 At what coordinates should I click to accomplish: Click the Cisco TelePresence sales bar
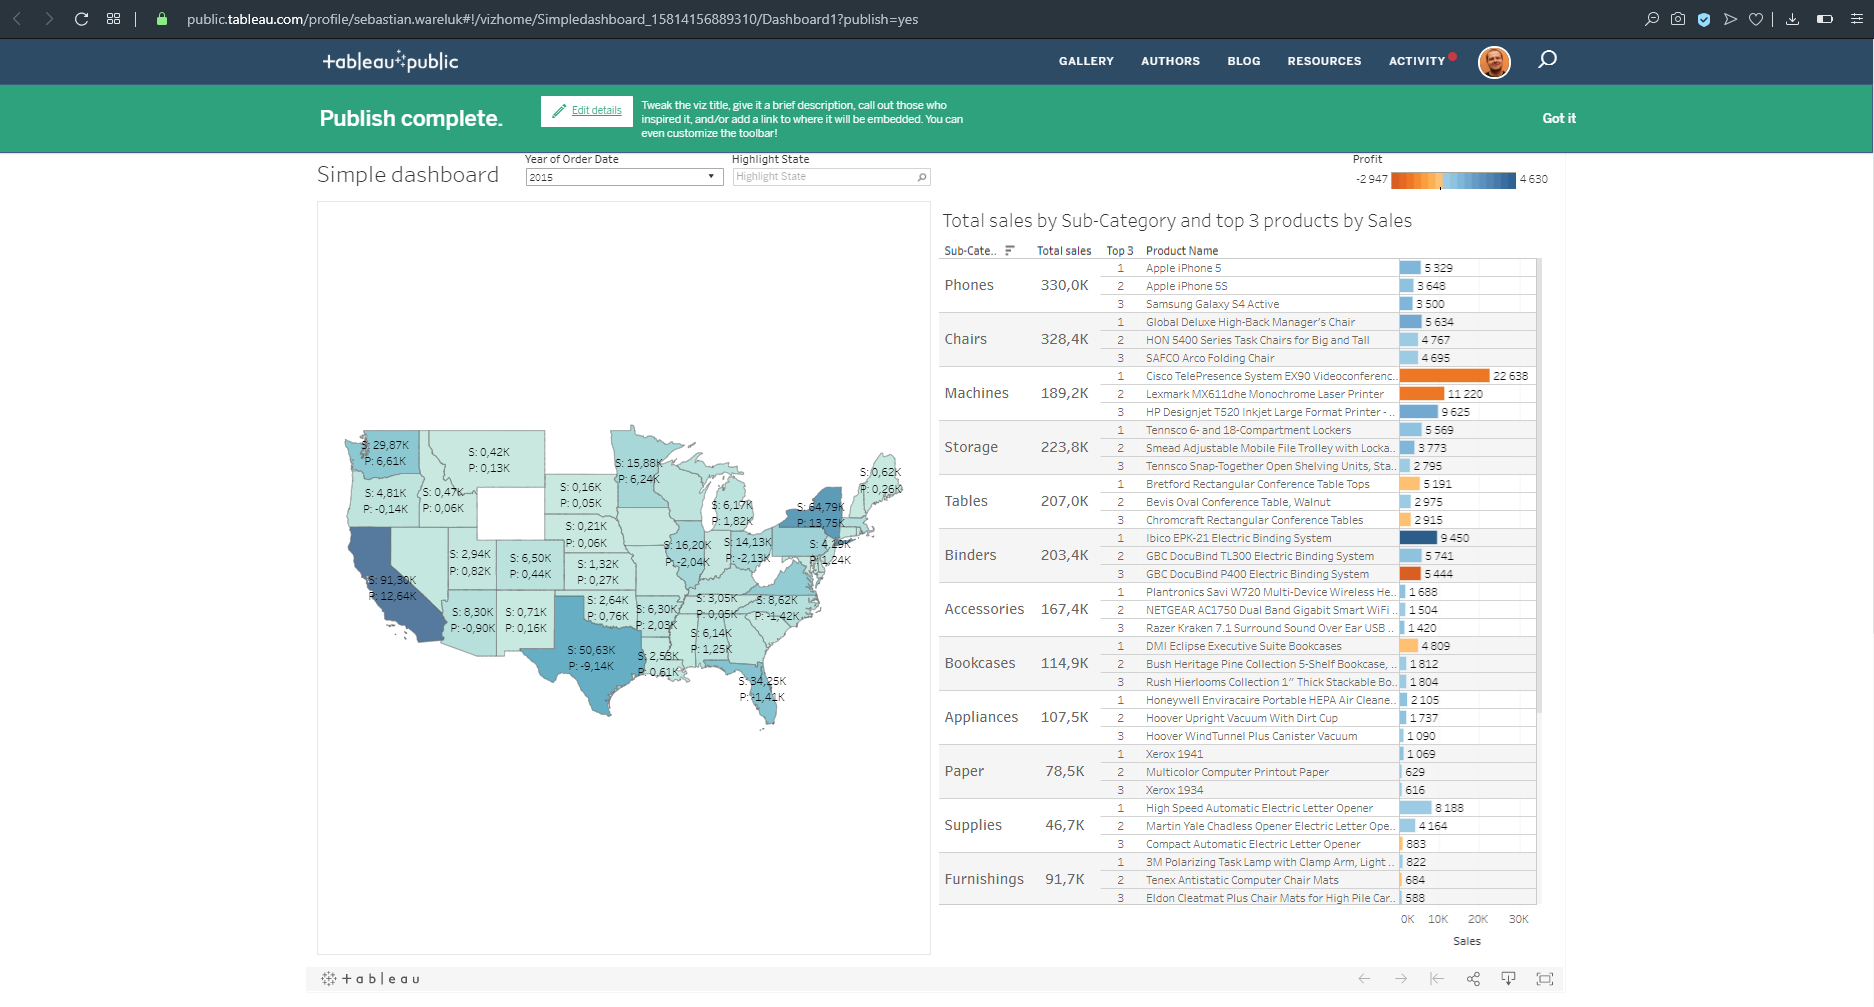[1444, 376]
